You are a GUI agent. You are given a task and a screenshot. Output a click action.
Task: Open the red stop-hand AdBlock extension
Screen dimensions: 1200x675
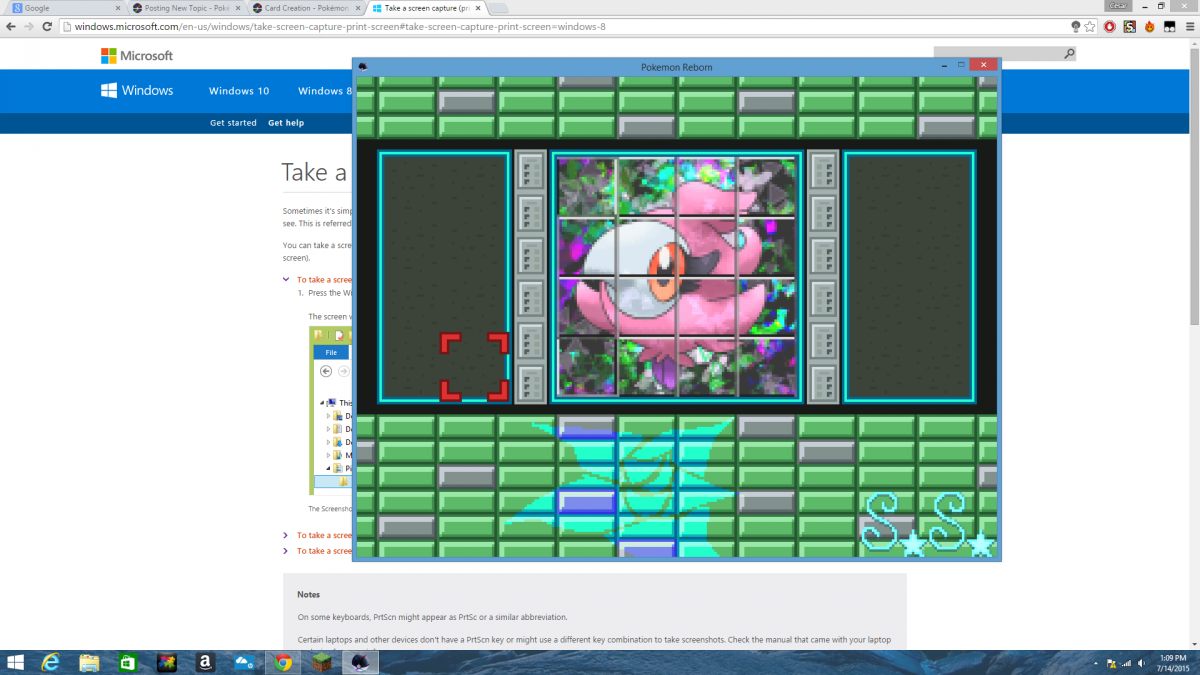(x=1110, y=26)
